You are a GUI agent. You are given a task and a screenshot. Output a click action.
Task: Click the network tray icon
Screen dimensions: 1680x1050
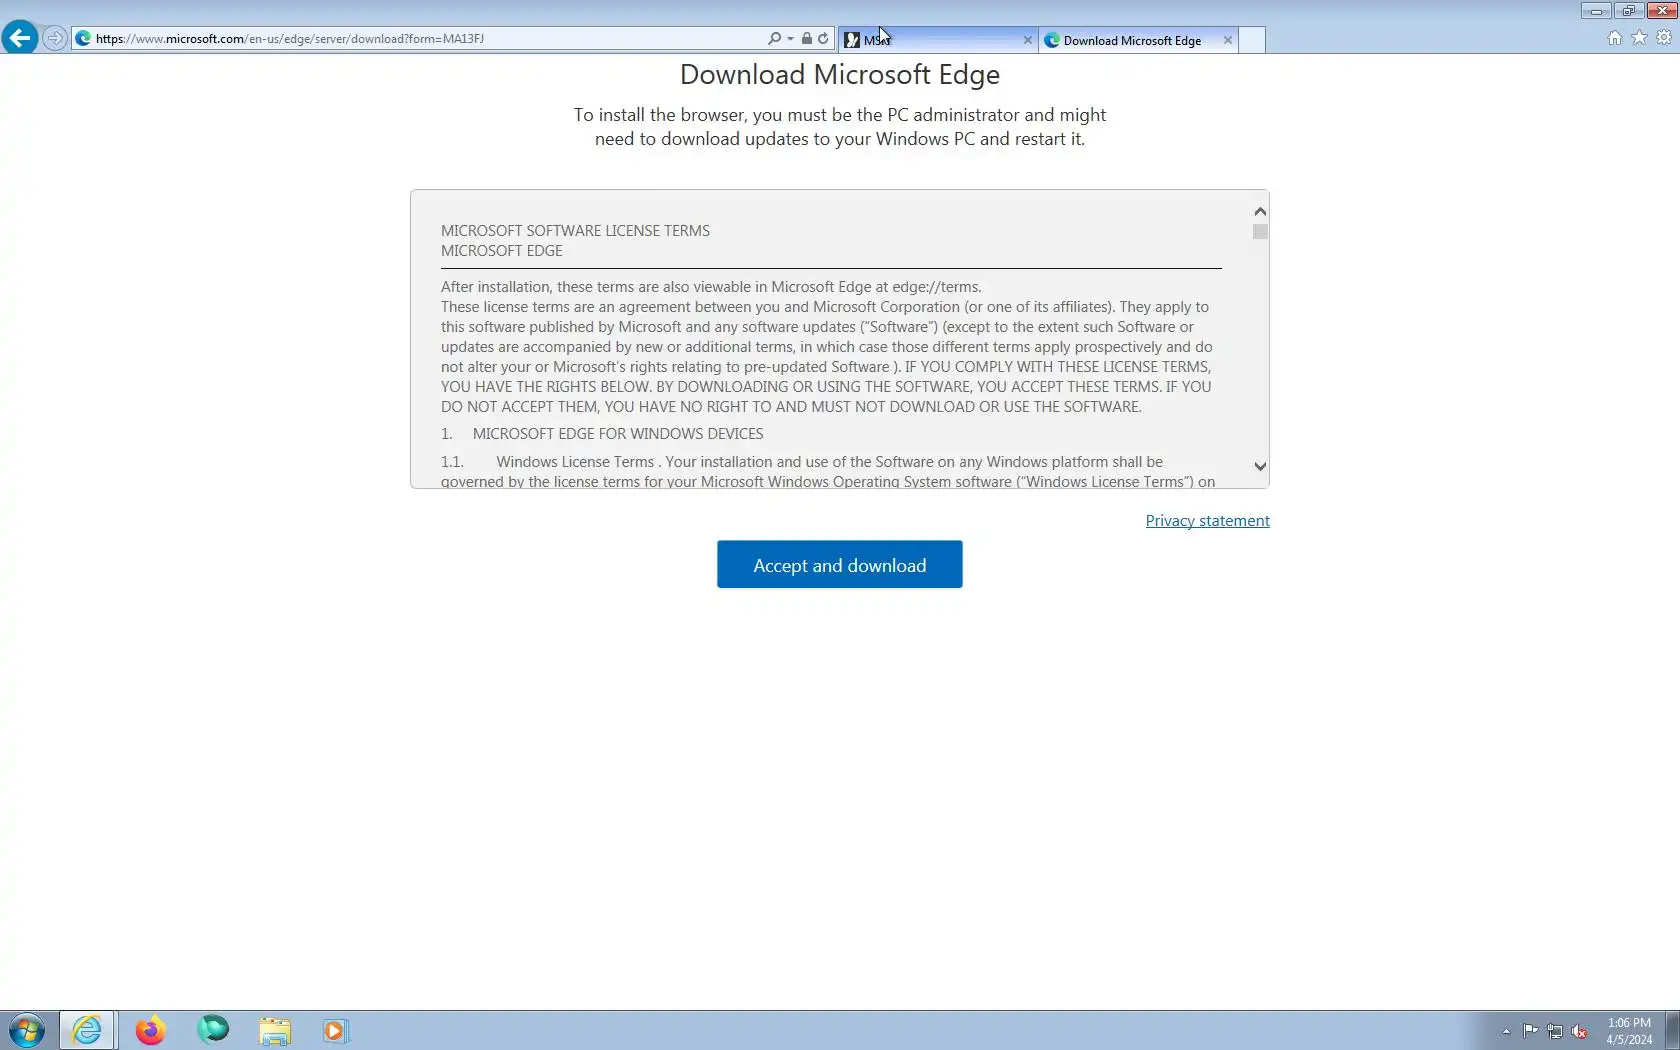(1555, 1031)
